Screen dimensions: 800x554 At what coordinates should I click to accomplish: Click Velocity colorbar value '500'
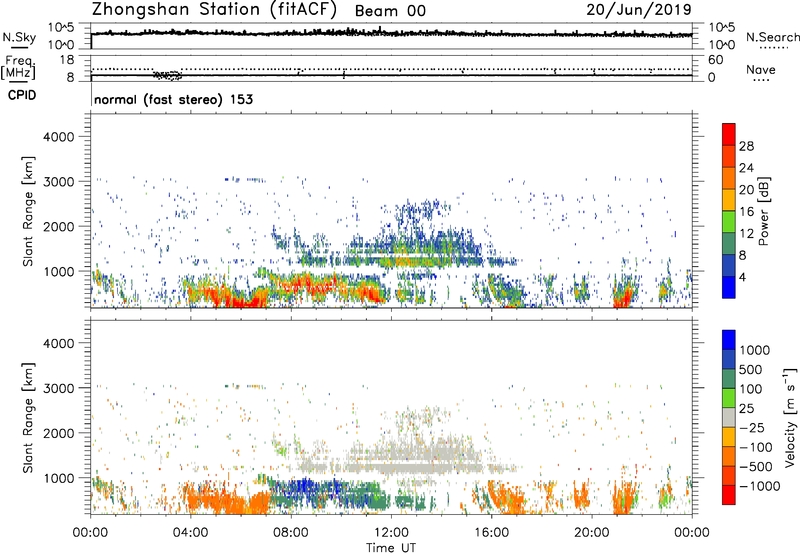tap(751, 369)
